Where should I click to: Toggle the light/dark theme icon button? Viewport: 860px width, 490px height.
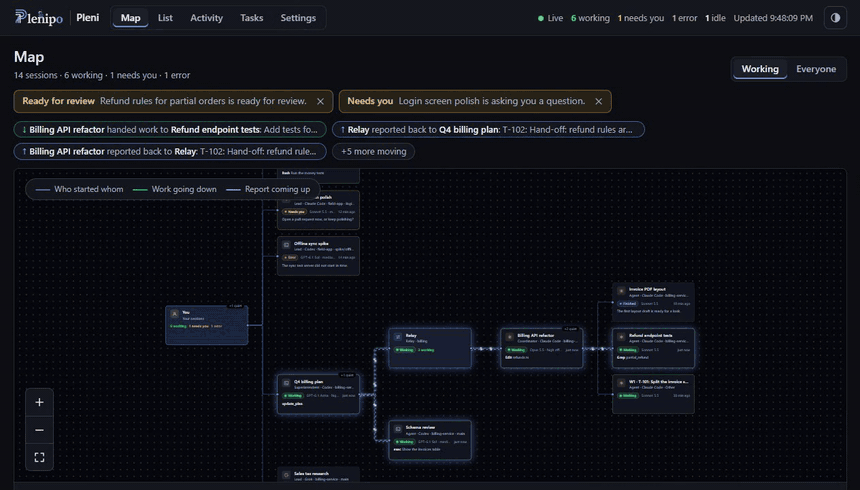[835, 18]
